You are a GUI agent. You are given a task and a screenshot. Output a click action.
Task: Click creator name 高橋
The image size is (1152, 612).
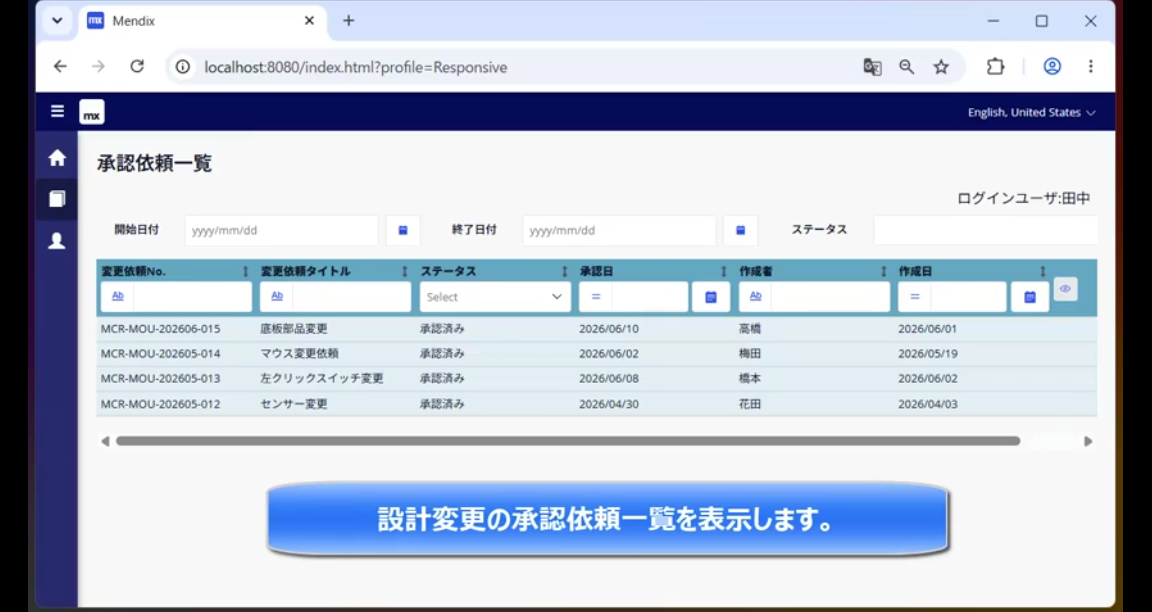pyautogui.click(x=750, y=328)
